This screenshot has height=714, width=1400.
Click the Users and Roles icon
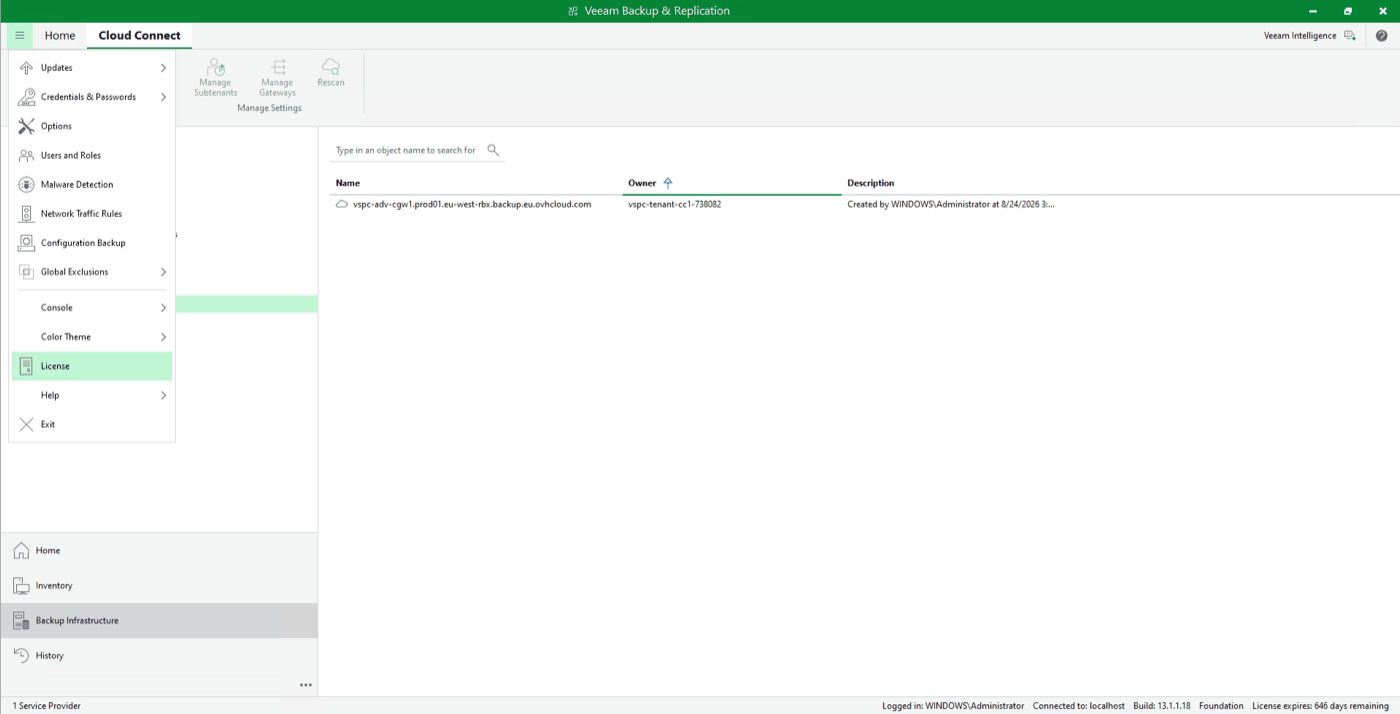pos(26,155)
